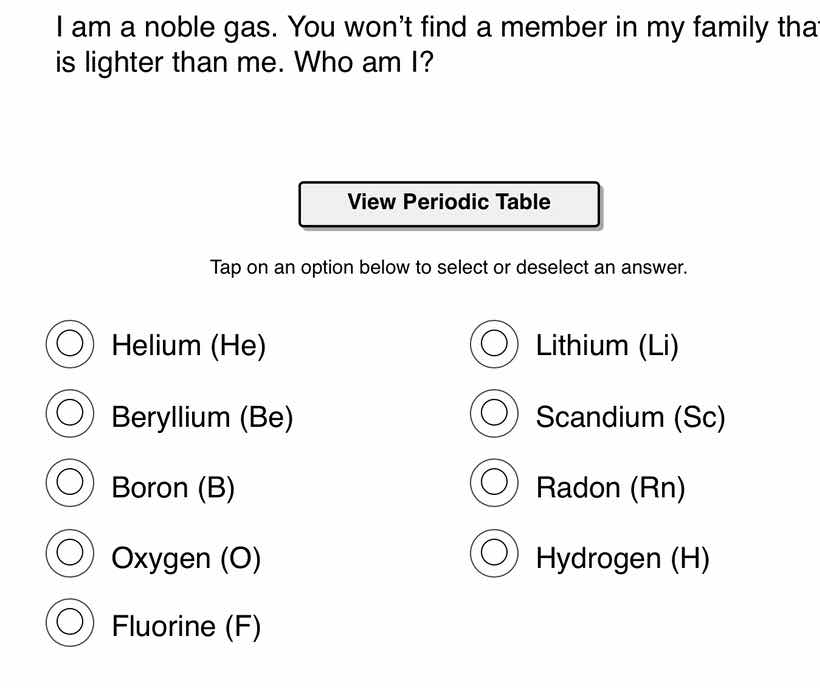
Task: Select the Beryllium (Be) answer option
Action: [70, 416]
